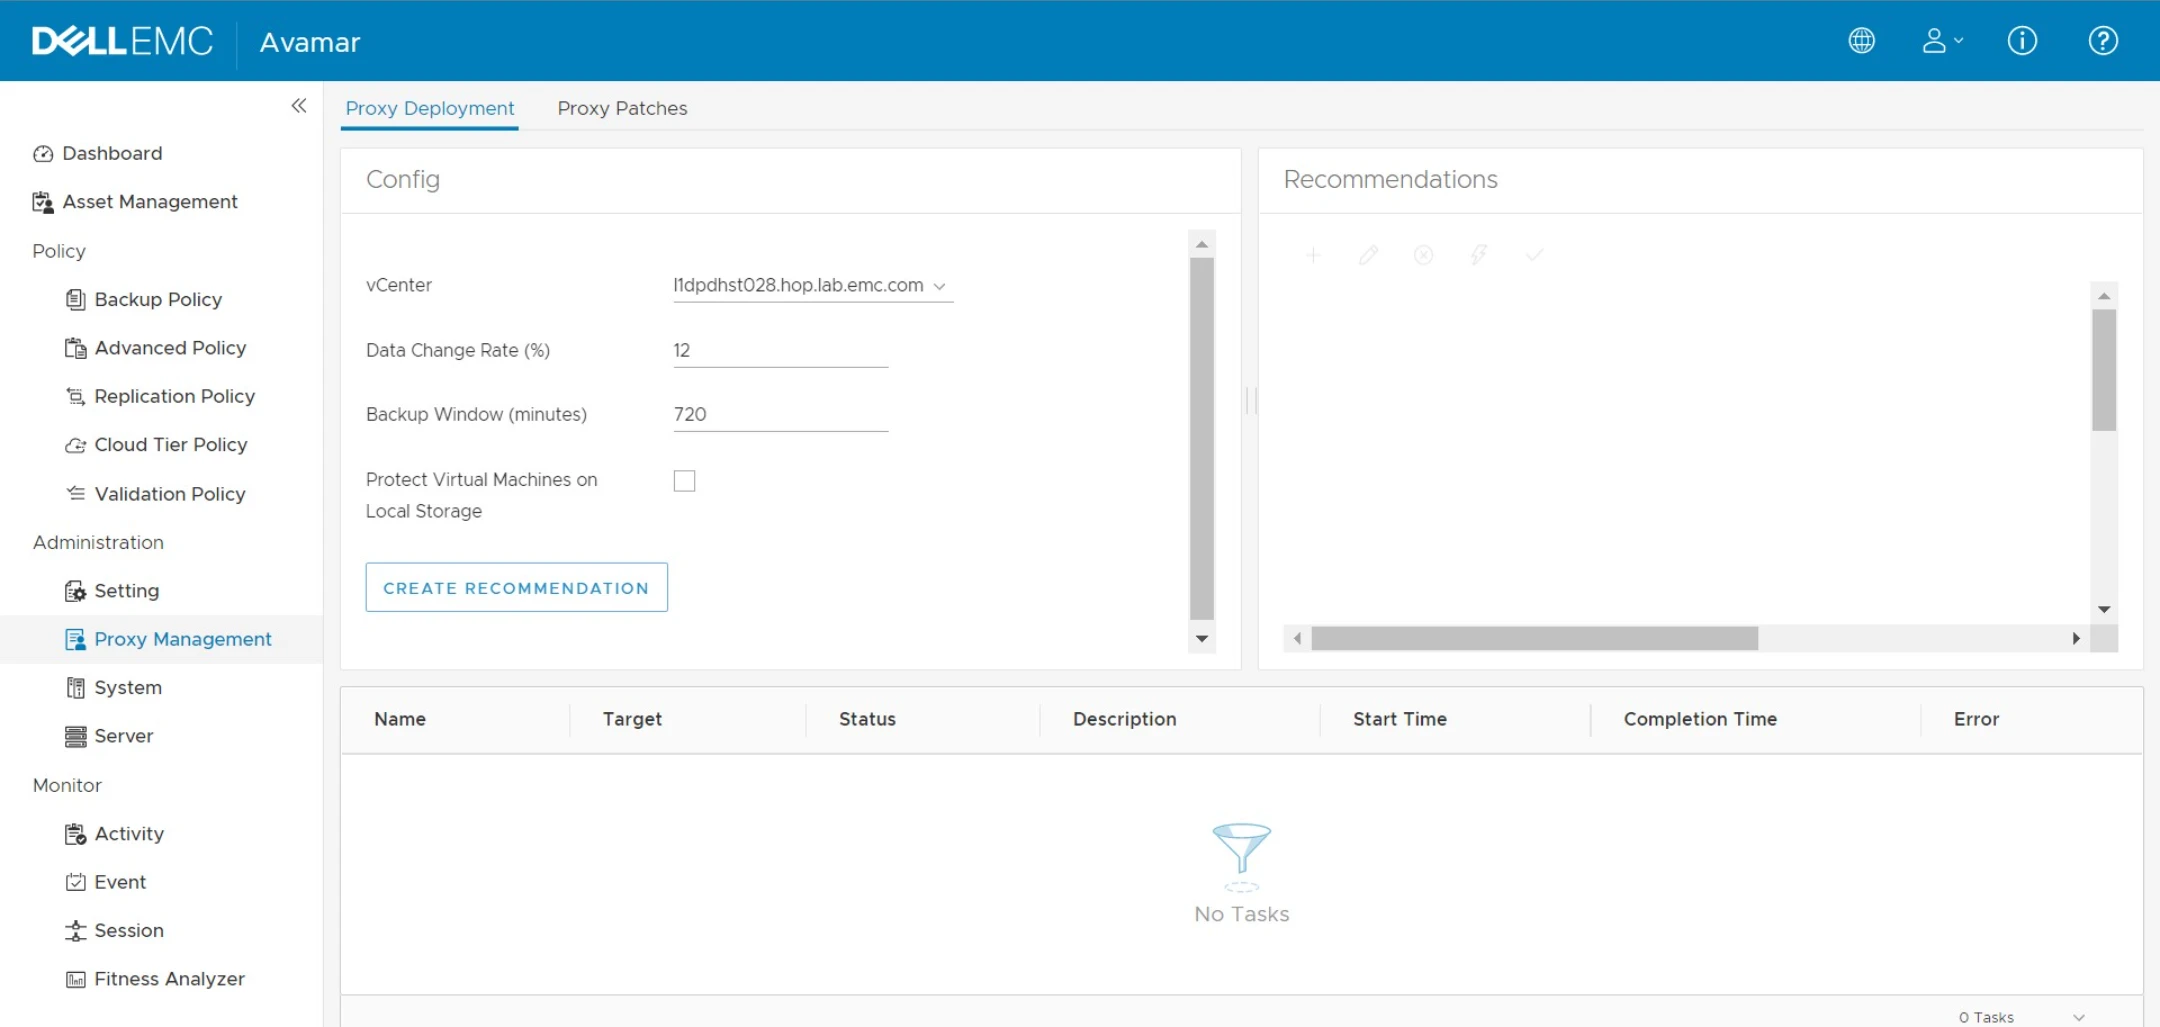
Task: Sort tasks by the Target column
Action: tap(632, 719)
